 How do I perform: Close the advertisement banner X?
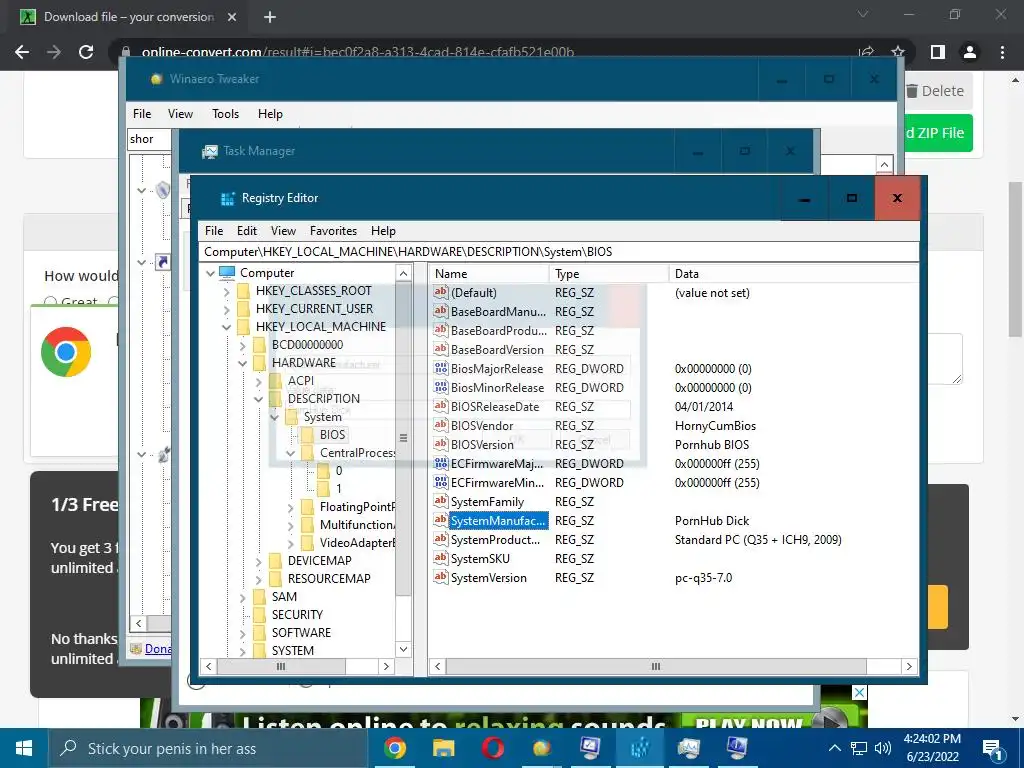859,693
